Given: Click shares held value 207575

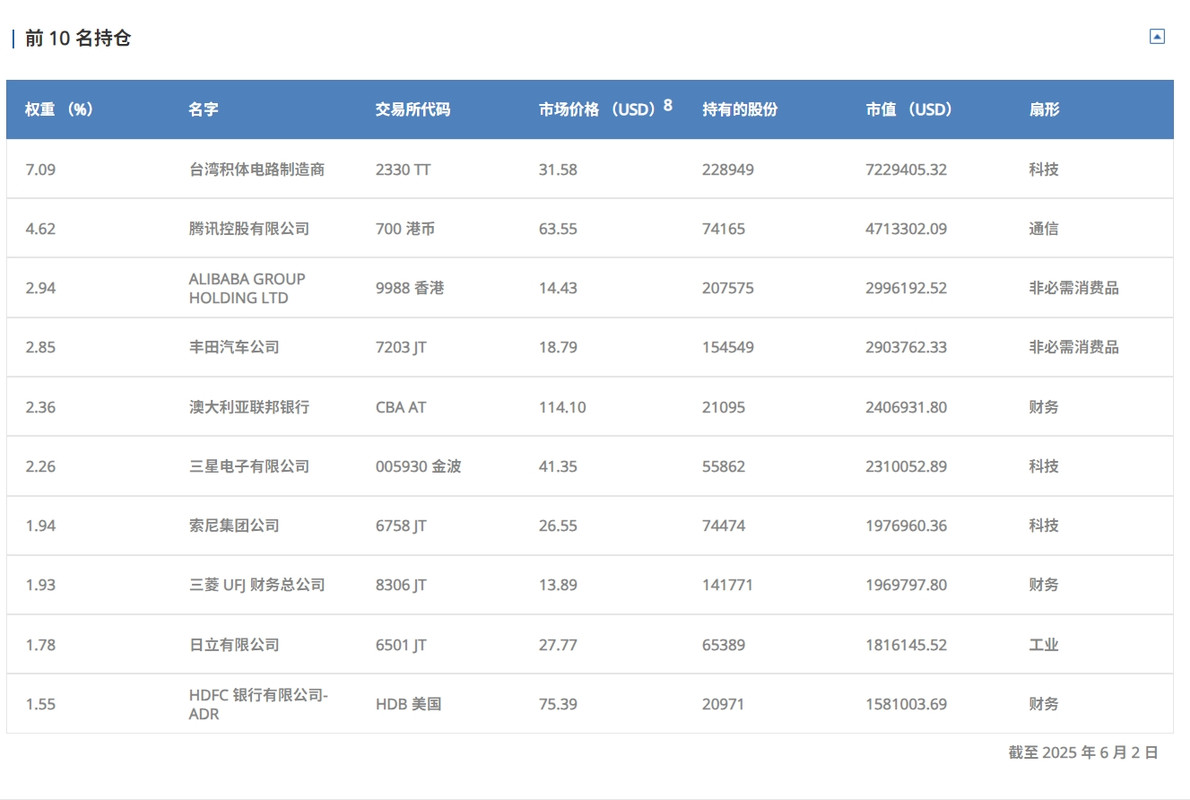Looking at the screenshot, I should click(728, 288).
